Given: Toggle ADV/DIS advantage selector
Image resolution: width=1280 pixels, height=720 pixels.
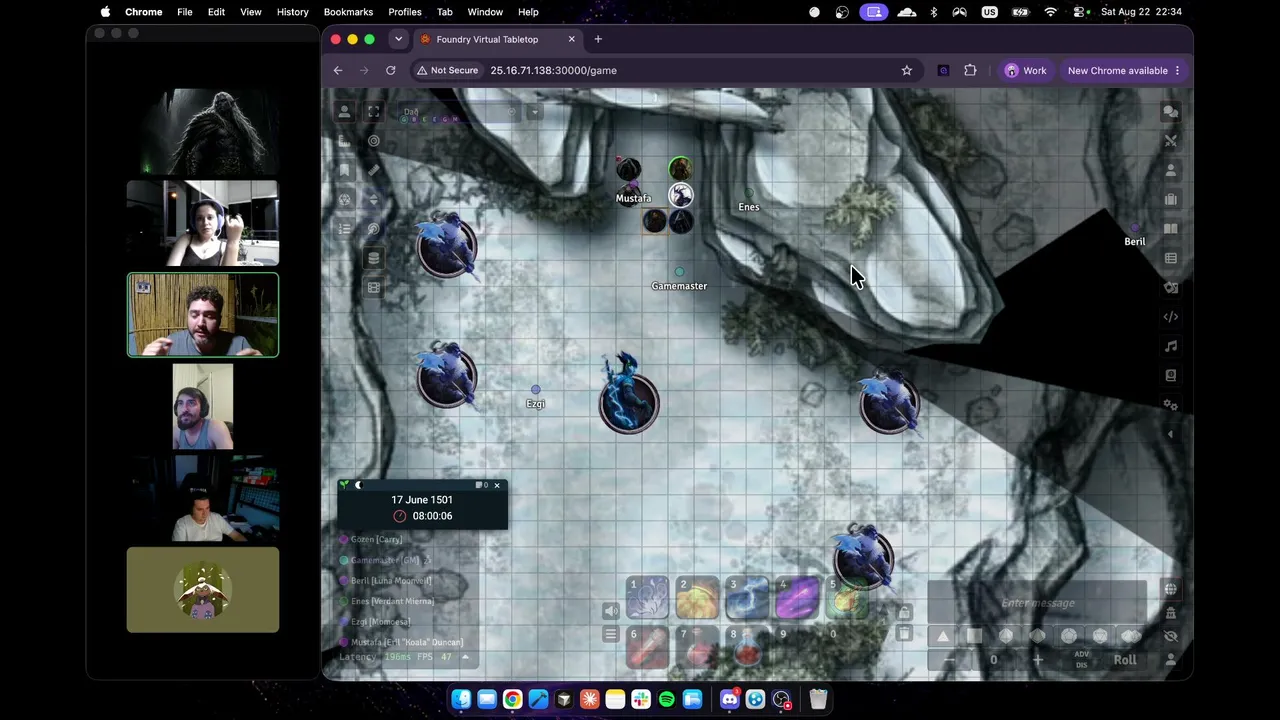Looking at the screenshot, I should 1081,660.
